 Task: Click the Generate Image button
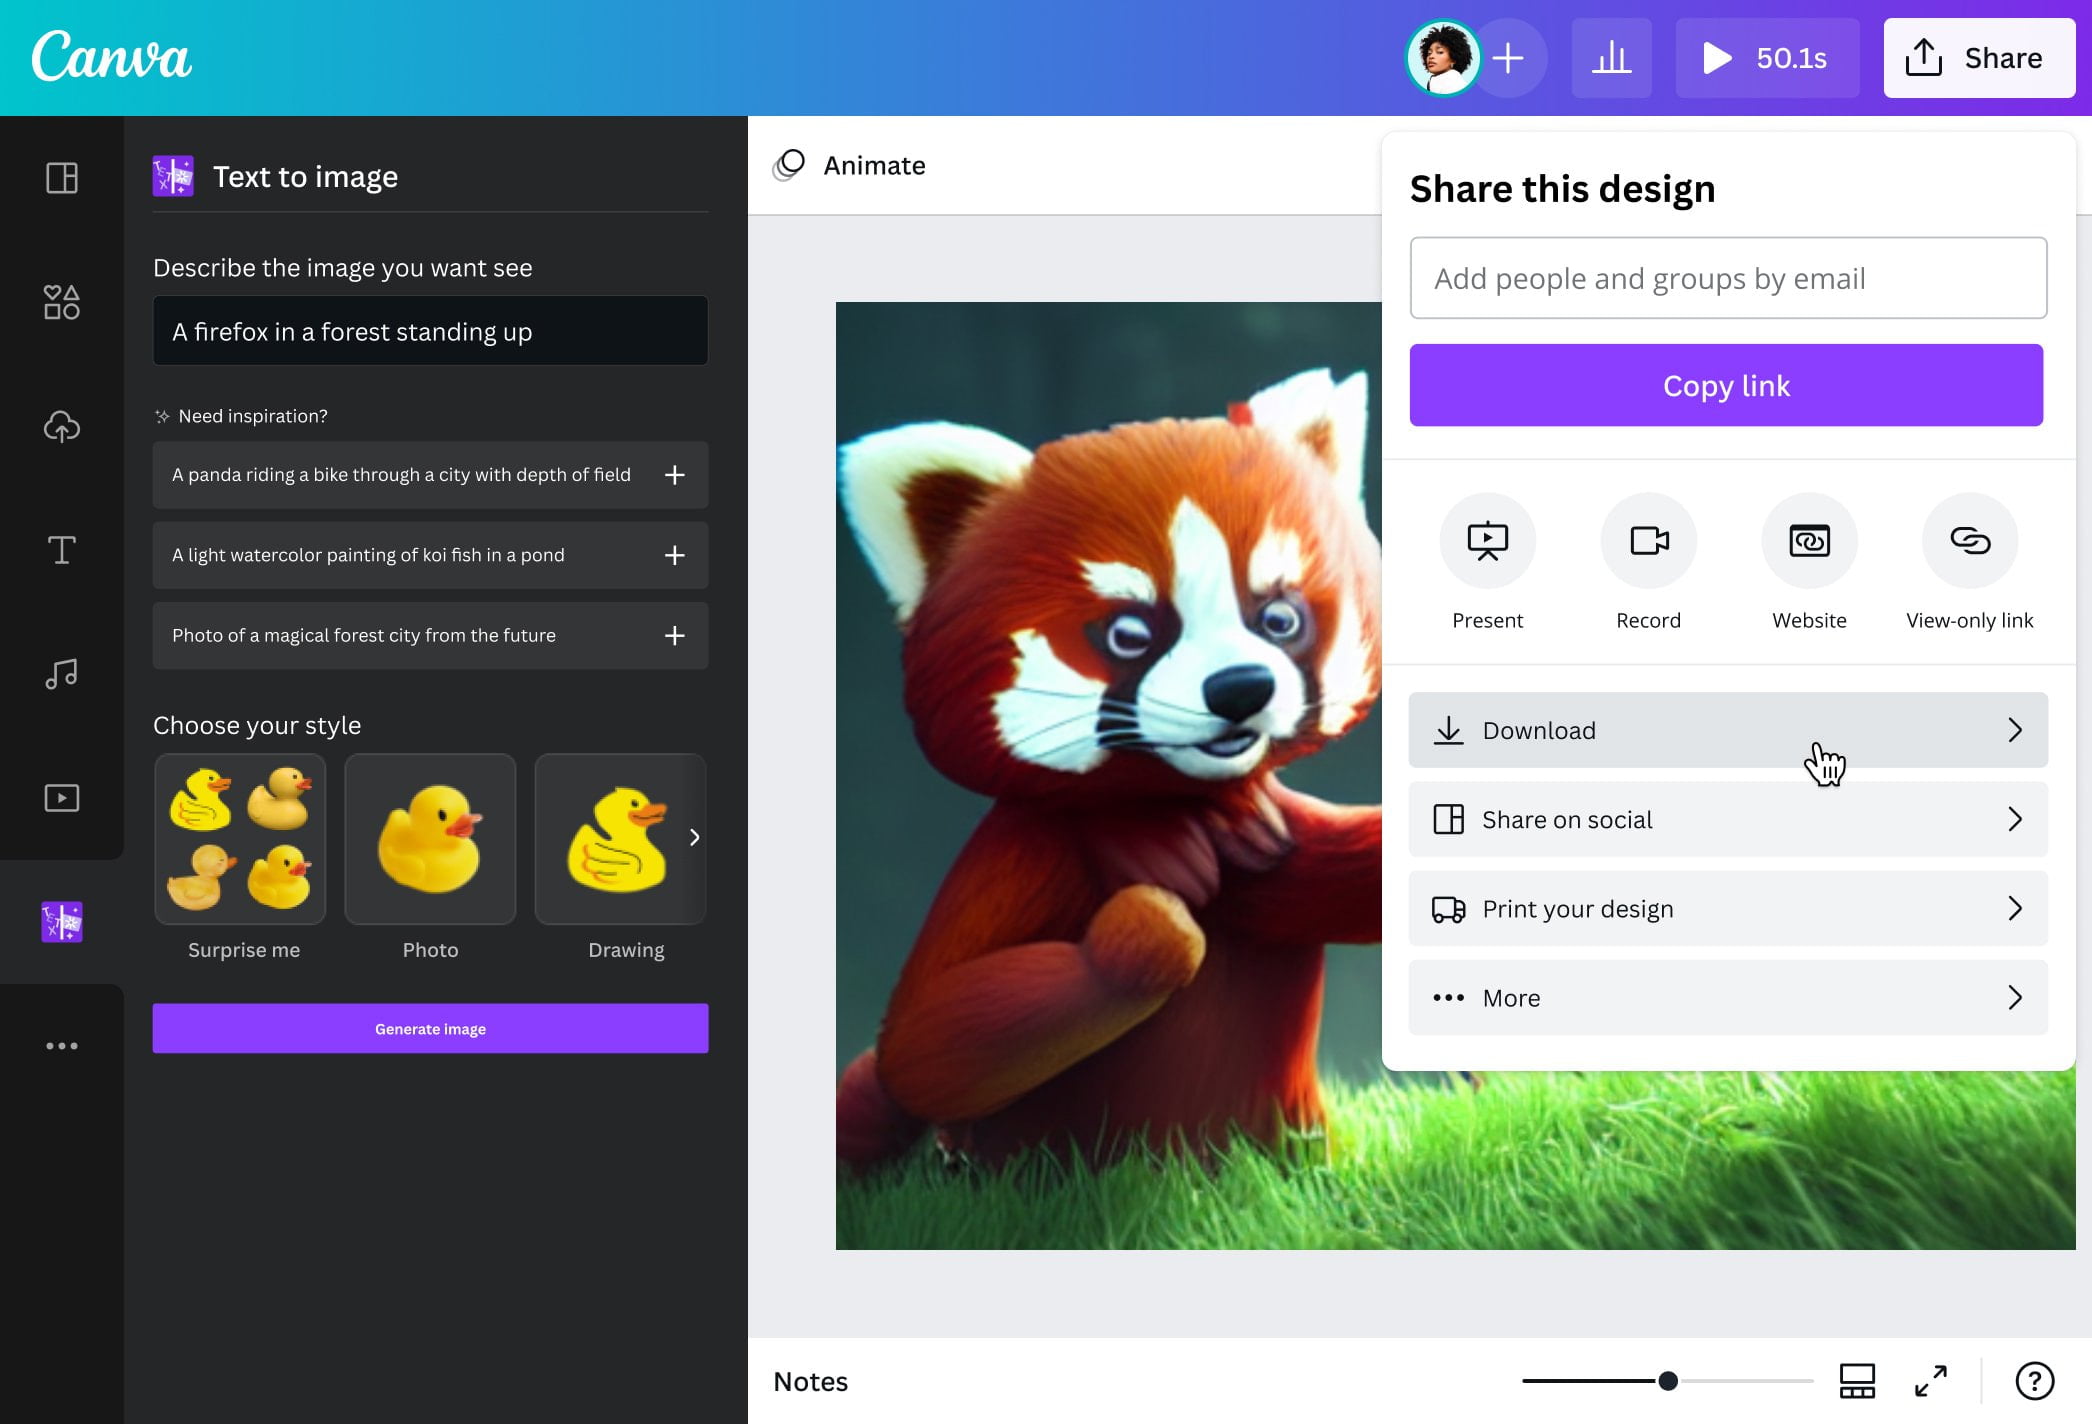coord(430,1028)
